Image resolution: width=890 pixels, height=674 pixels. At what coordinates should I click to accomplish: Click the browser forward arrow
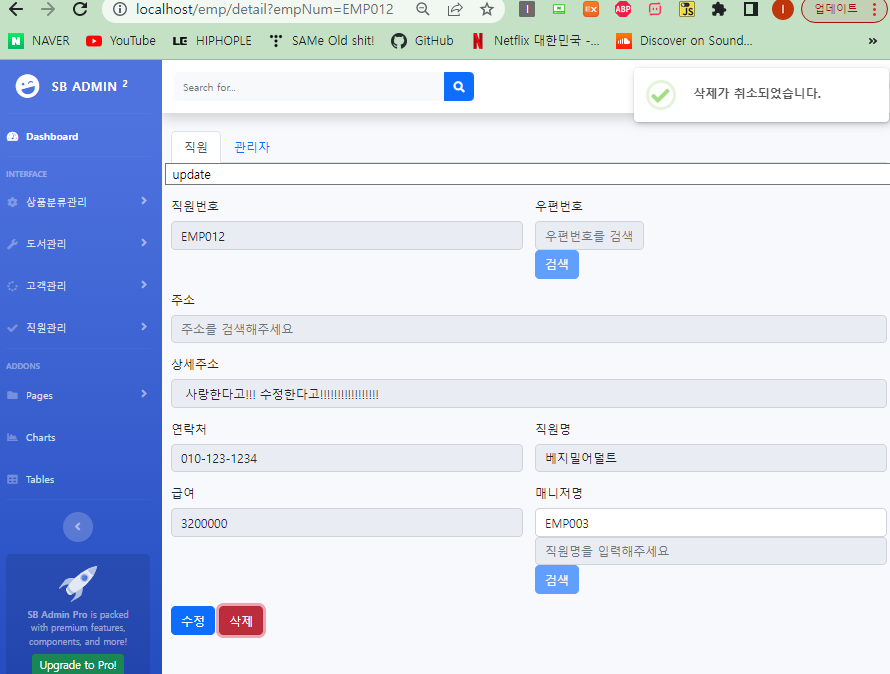pos(48,9)
